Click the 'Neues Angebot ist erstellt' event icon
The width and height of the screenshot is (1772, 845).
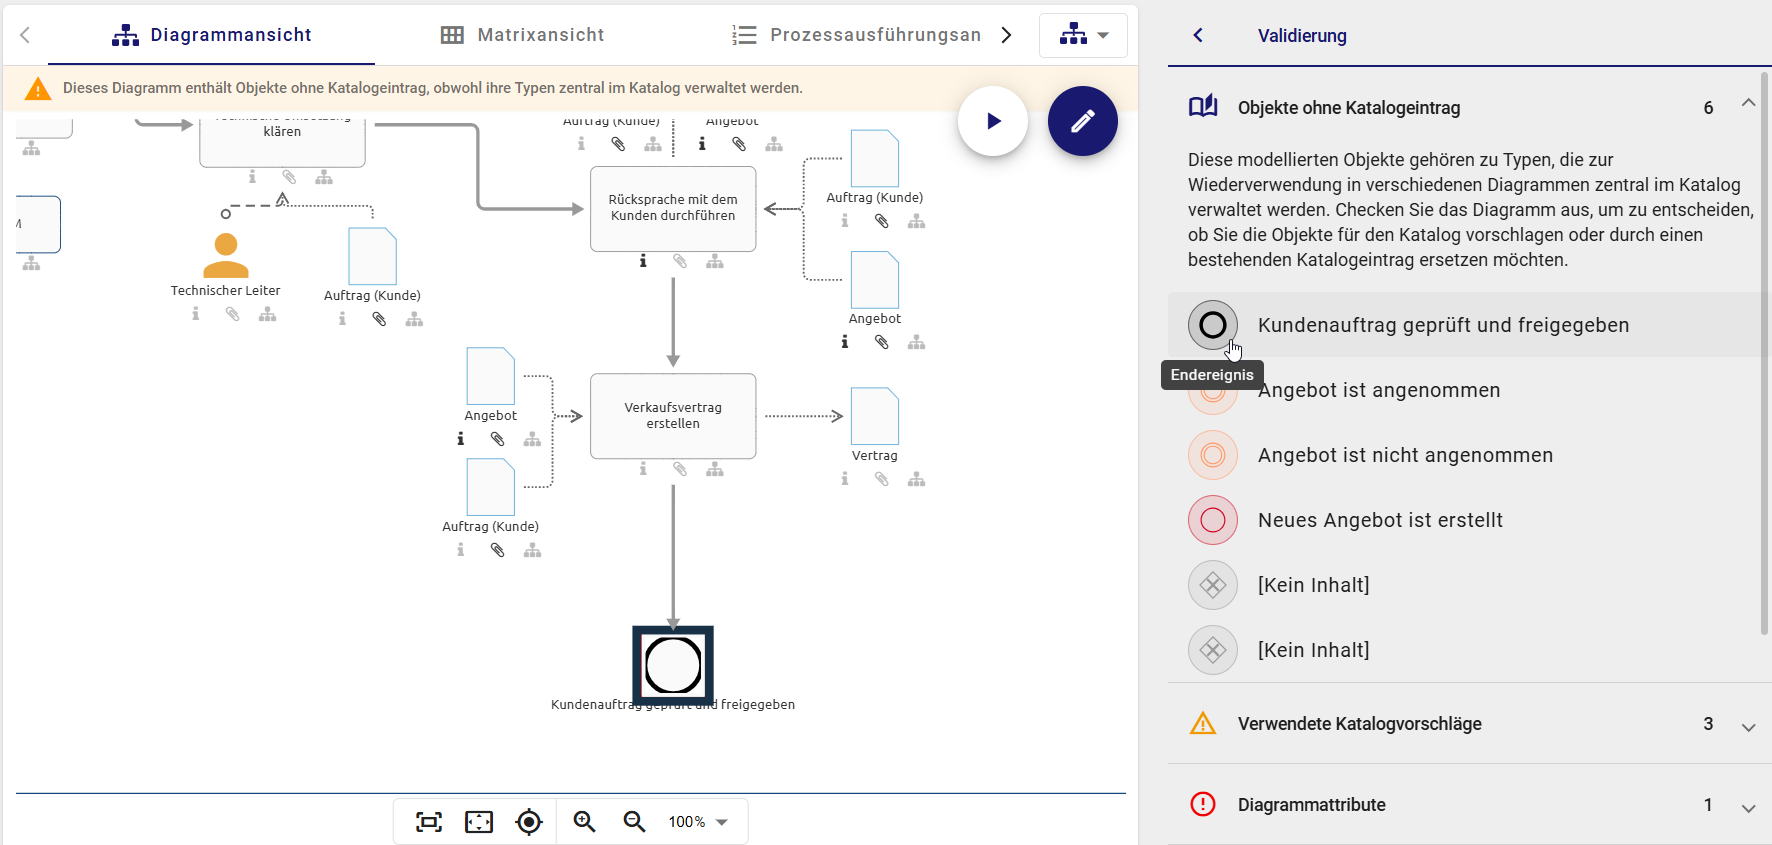(1213, 520)
